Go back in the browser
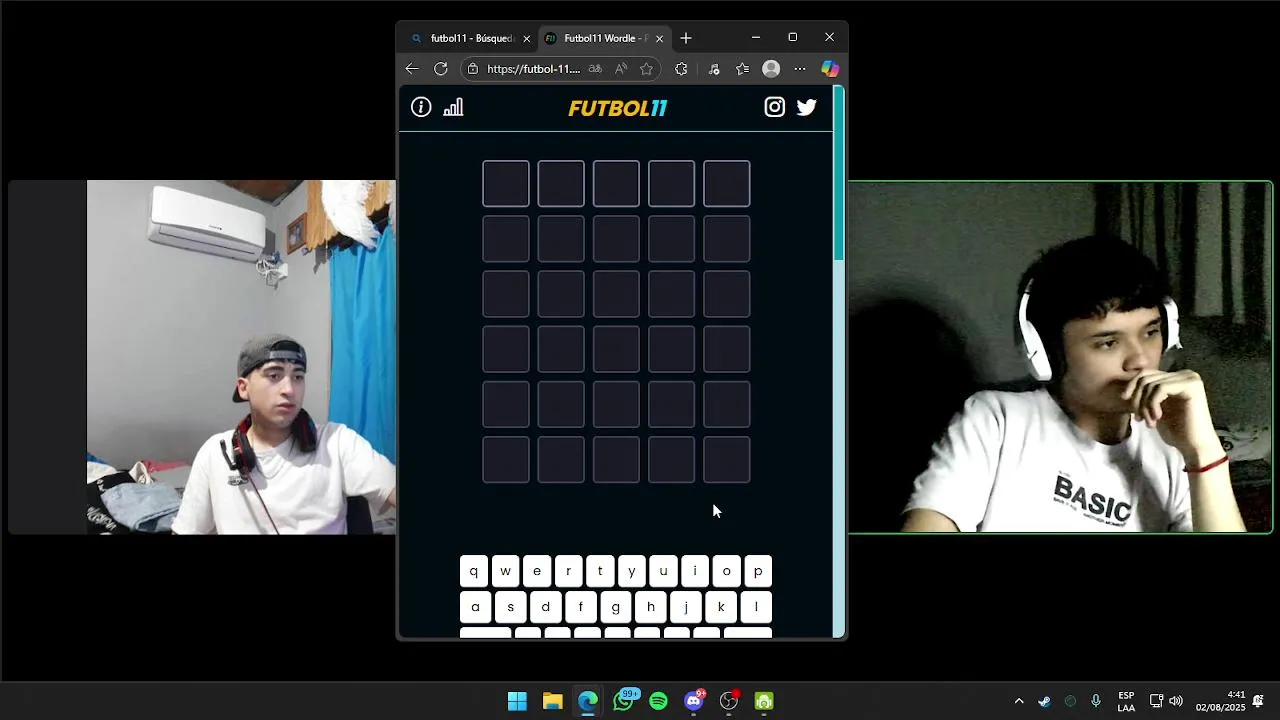The height and width of the screenshot is (720, 1280). 412,69
